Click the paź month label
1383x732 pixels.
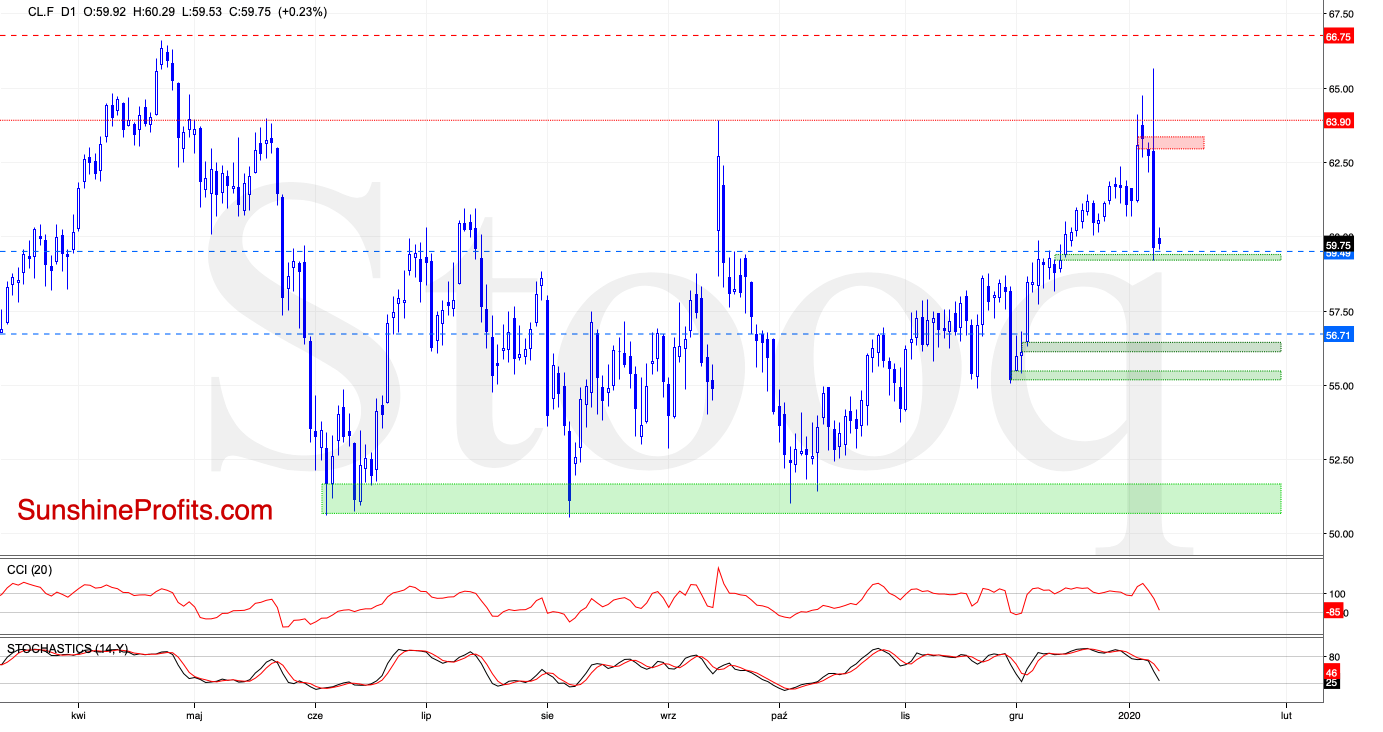pos(781,716)
